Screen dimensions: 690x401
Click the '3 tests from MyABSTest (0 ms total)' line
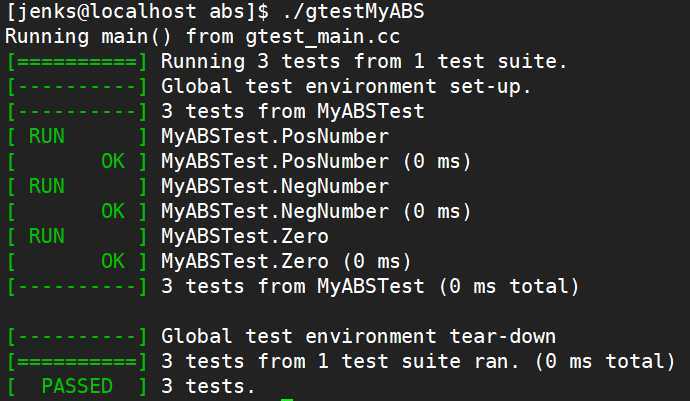370,287
